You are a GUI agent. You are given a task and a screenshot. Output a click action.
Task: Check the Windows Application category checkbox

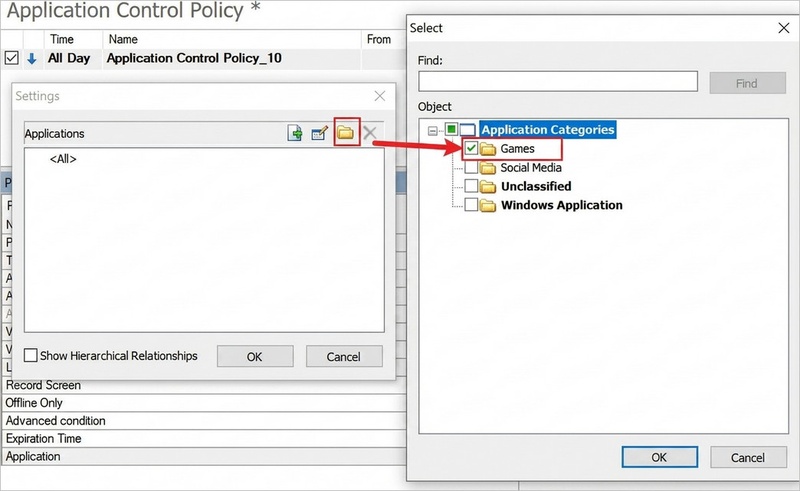click(471, 205)
